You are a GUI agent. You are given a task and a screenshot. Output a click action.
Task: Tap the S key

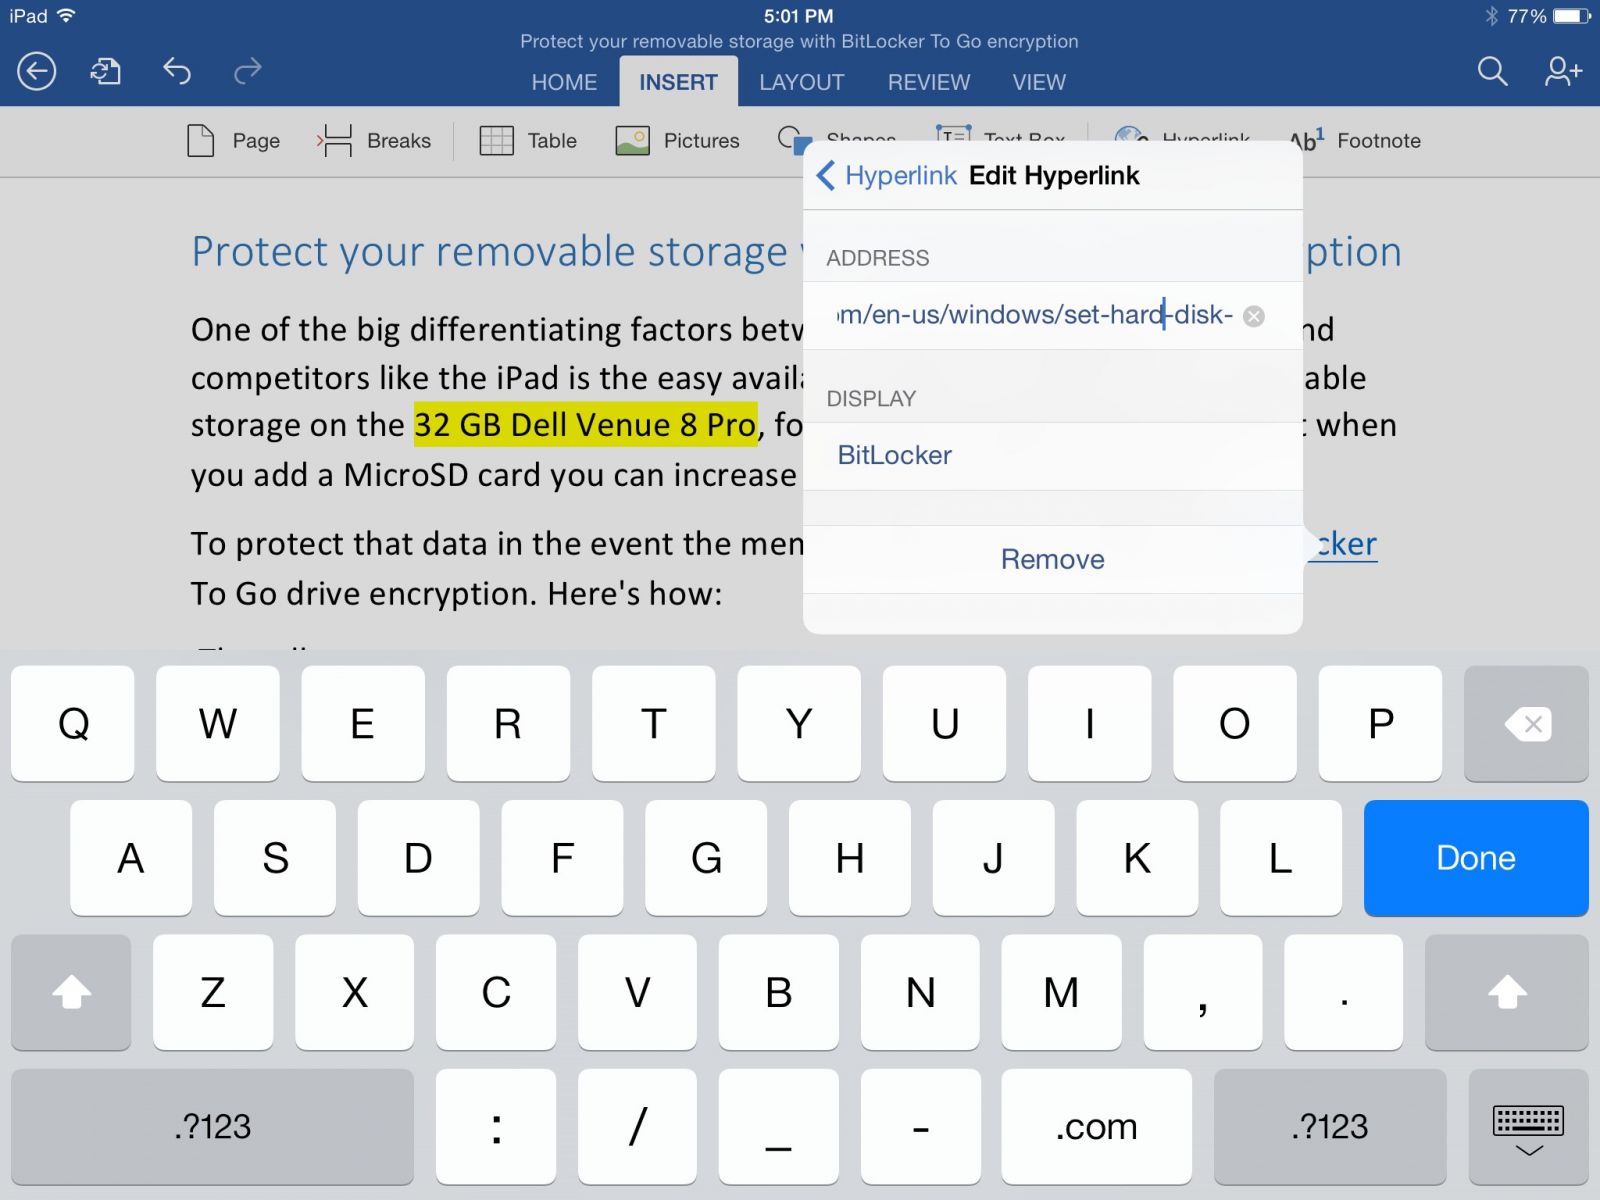[275, 858]
